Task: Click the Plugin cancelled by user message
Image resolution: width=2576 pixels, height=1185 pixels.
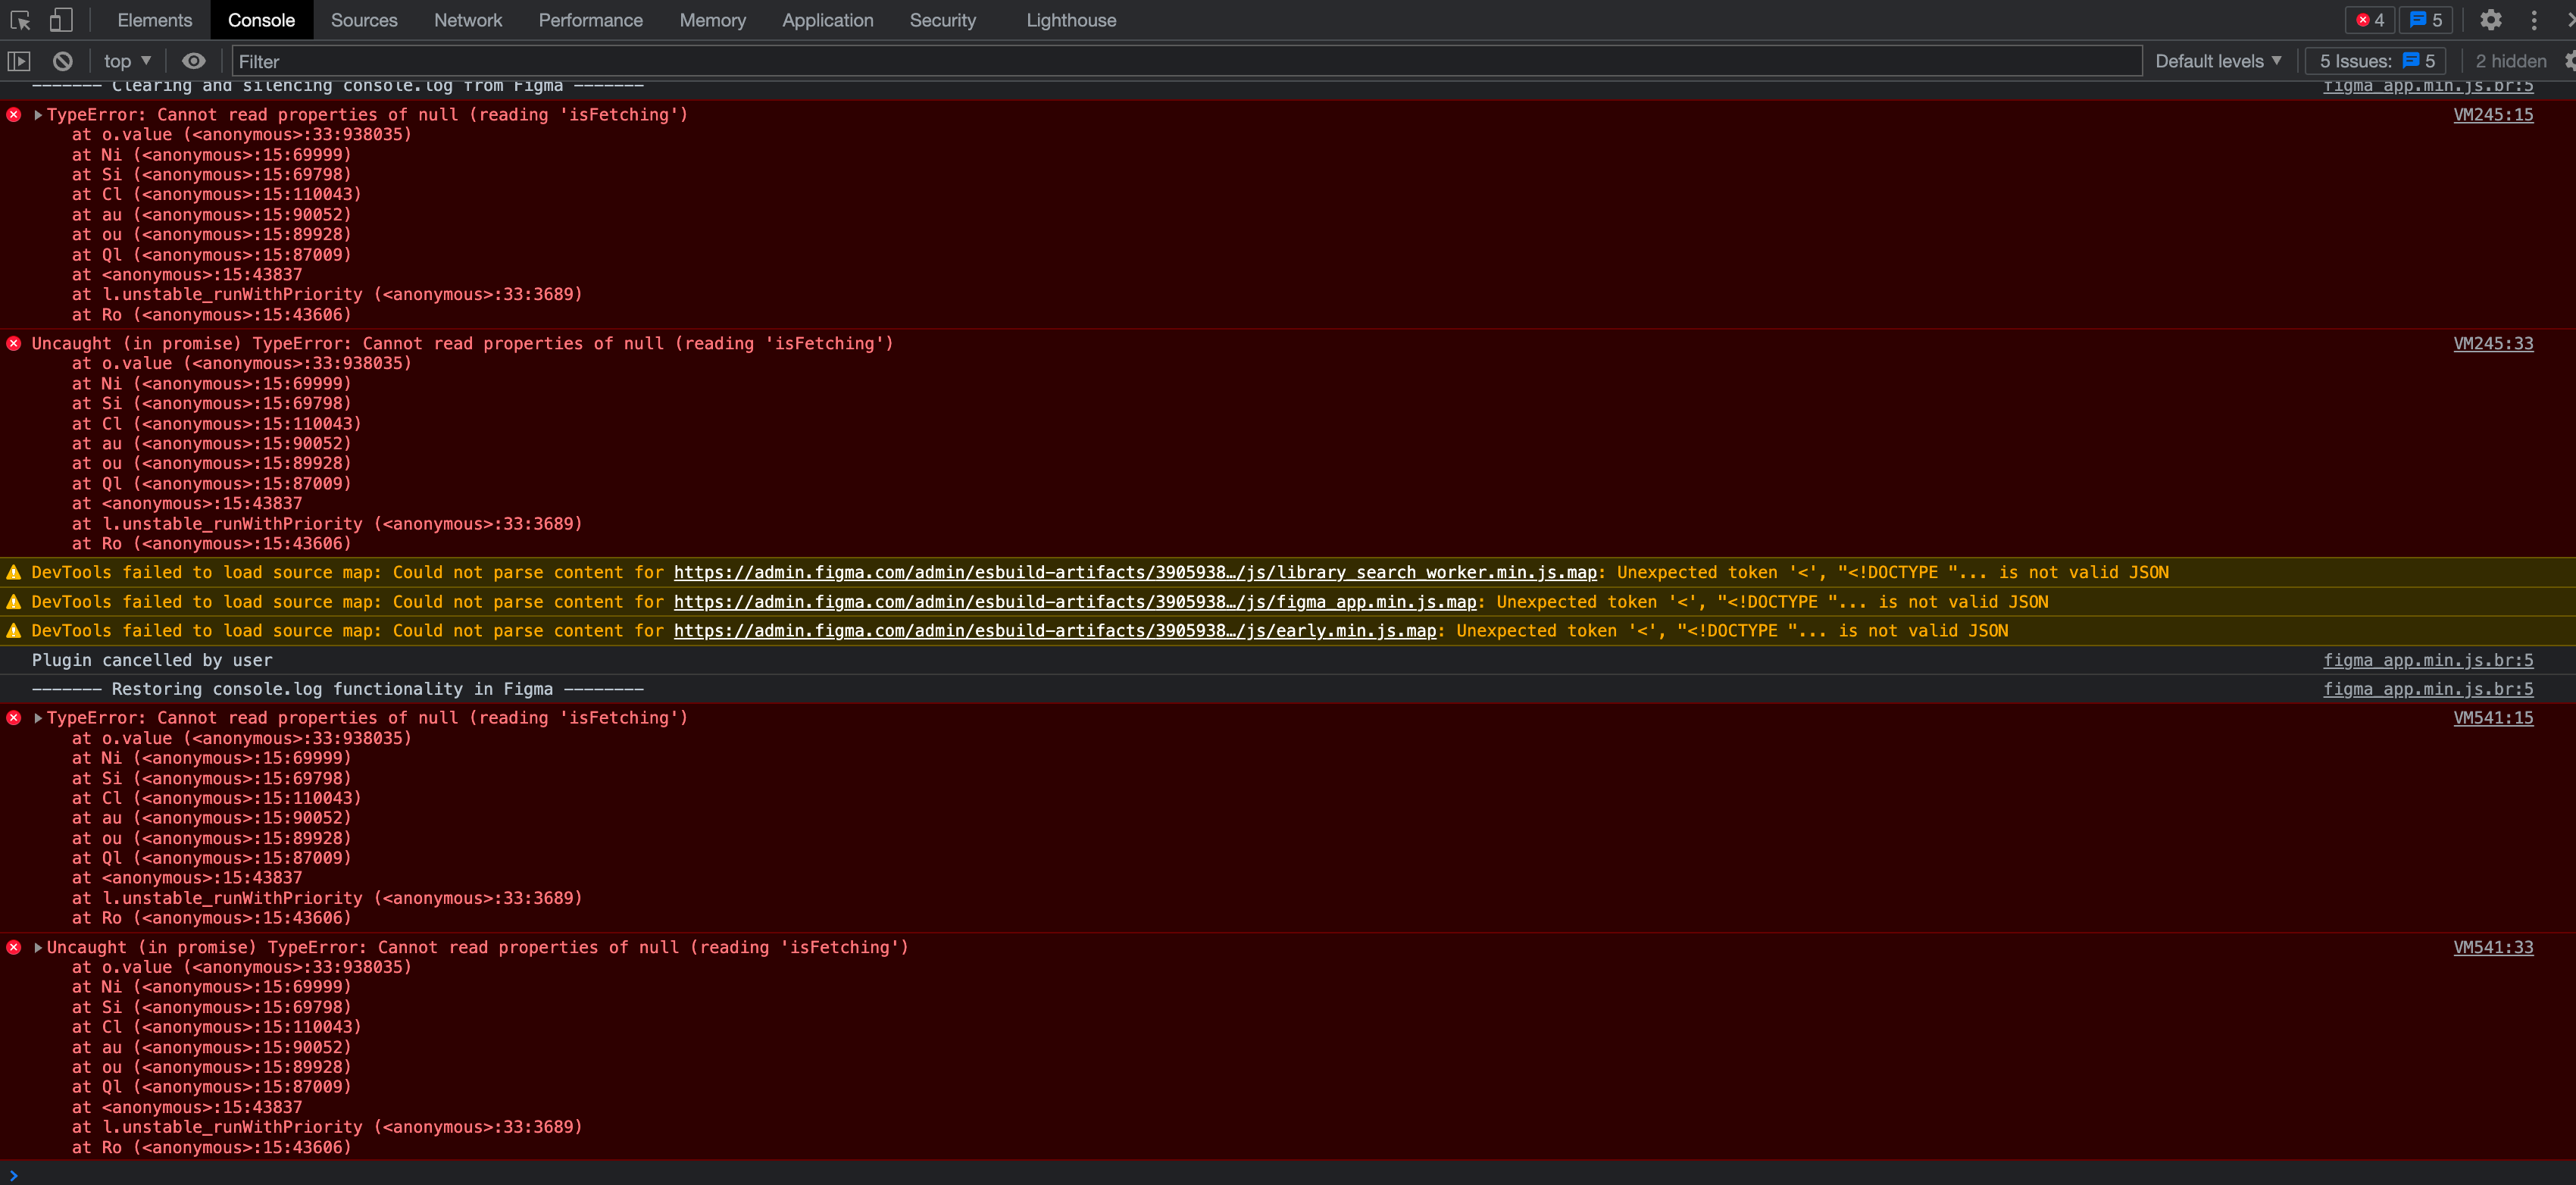Action: point(152,660)
